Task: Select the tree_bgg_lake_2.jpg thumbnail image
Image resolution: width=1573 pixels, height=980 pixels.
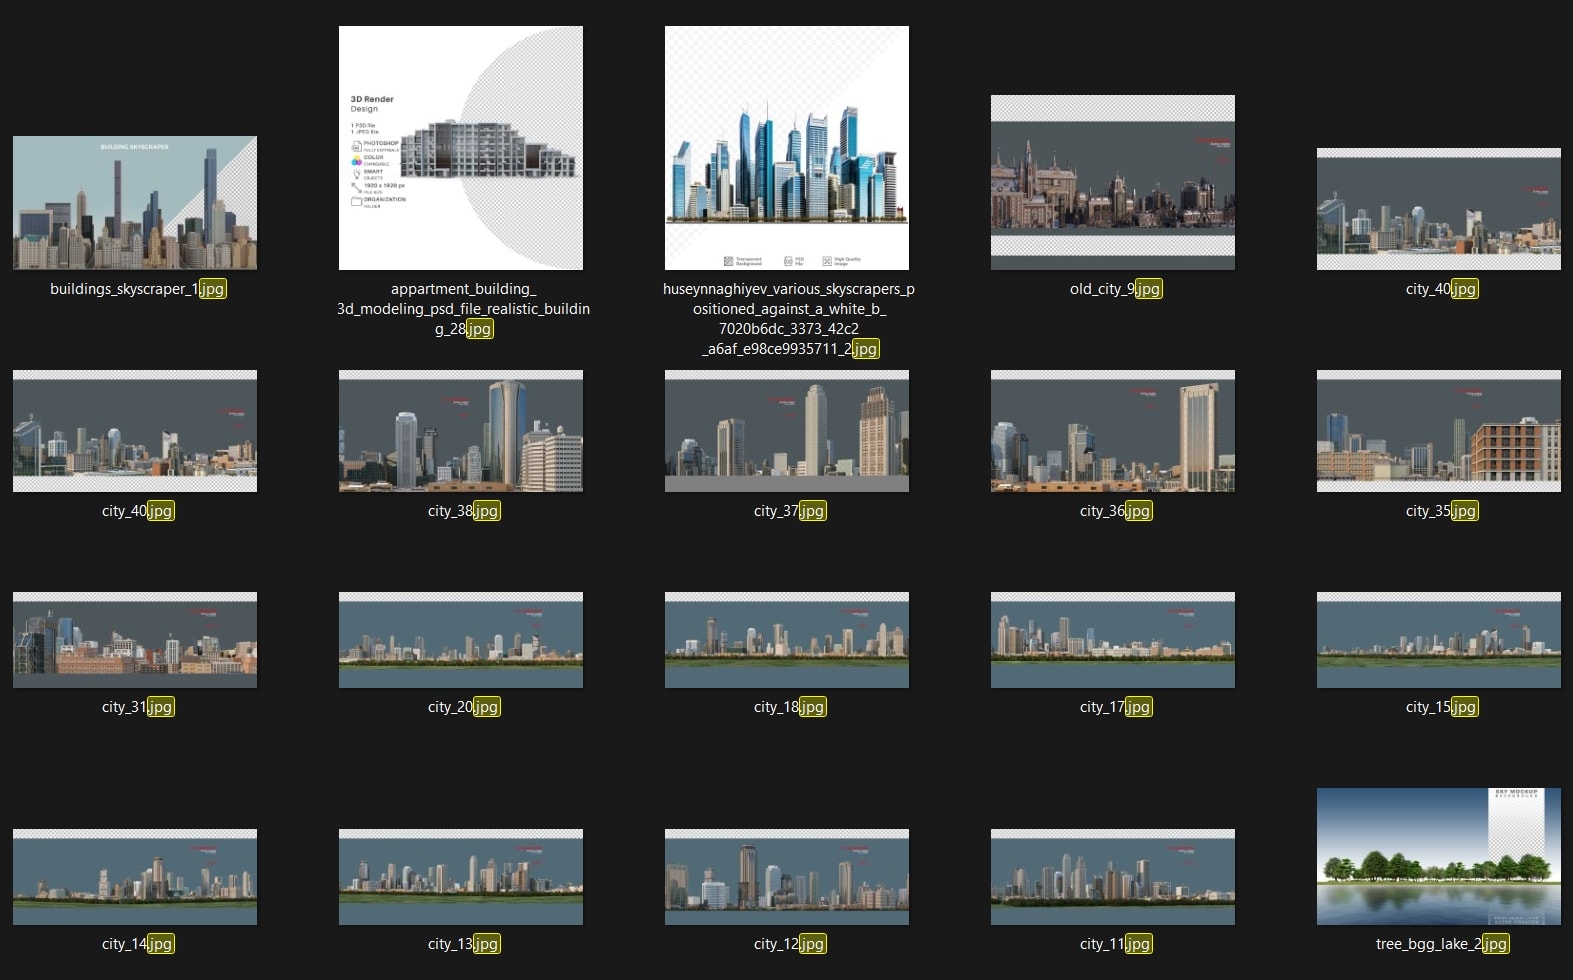Action: [1439, 856]
